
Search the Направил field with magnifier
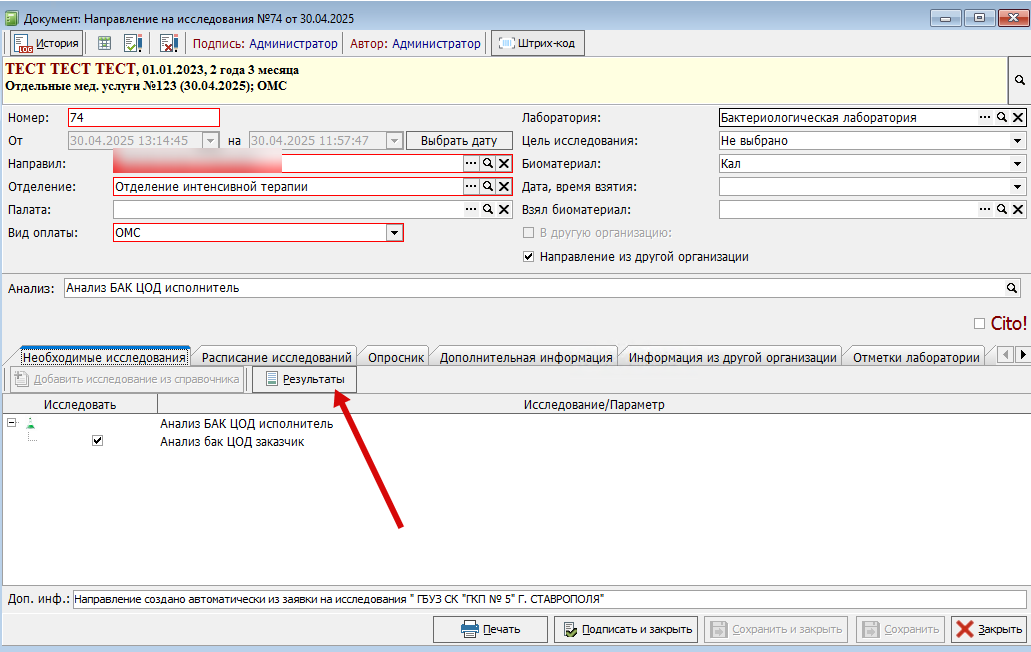tap(487, 163)
